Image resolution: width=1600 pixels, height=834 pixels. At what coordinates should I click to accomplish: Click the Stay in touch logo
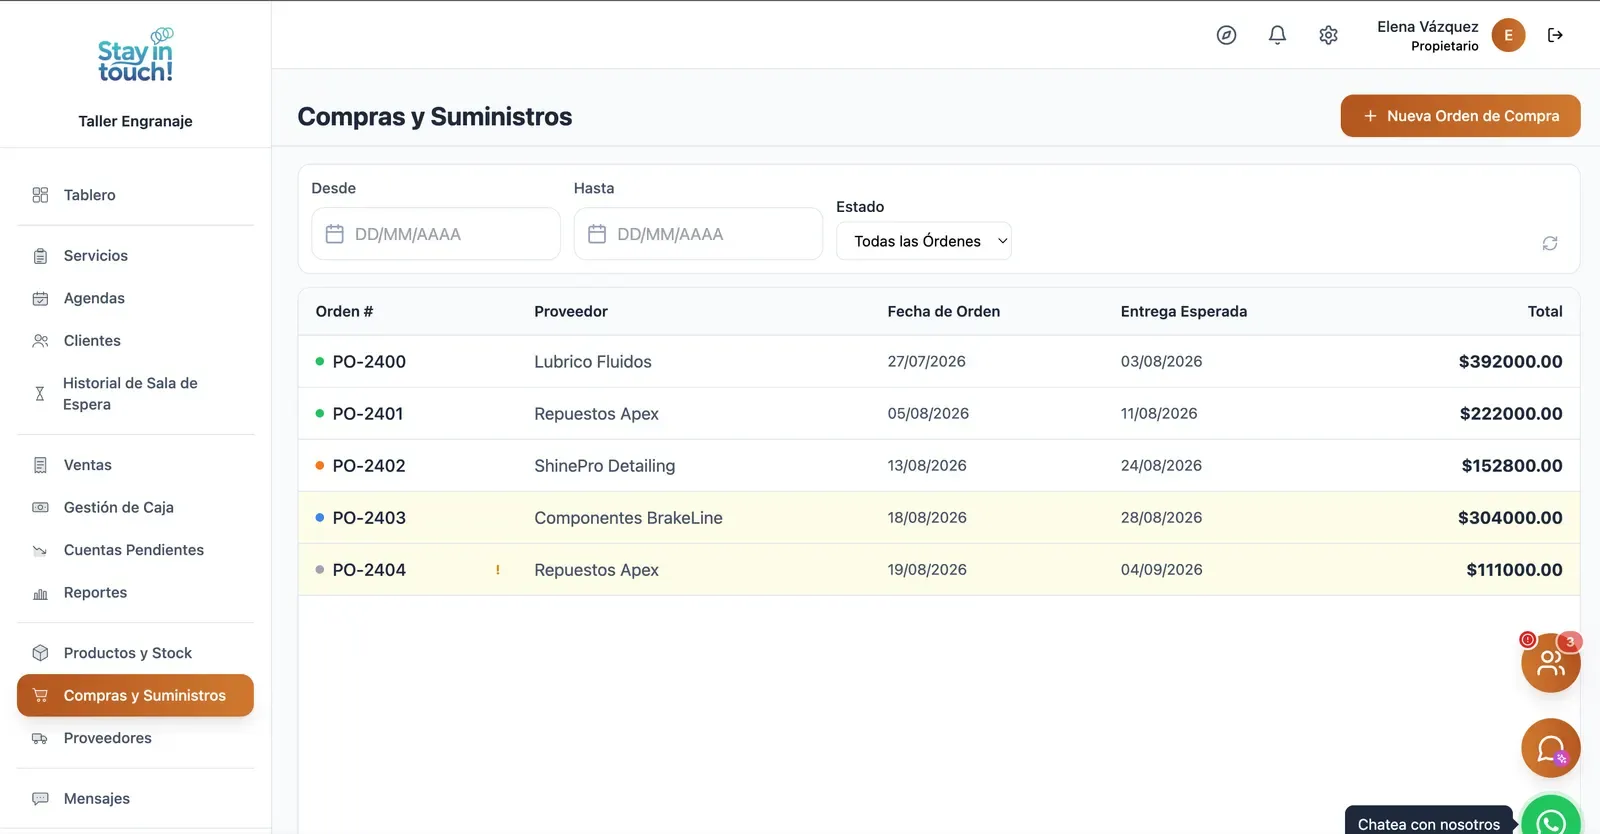pyautogui.click(x=135, y=56)
